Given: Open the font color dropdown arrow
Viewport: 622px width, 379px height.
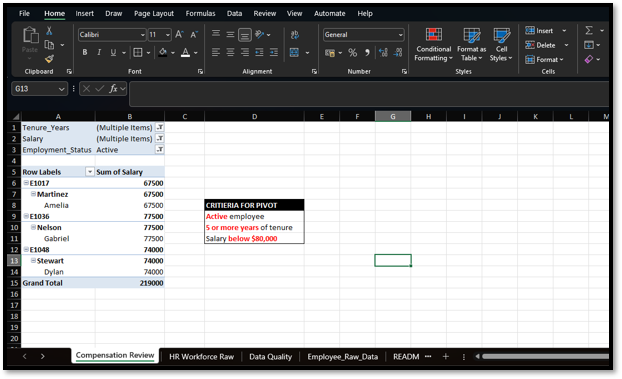Looking at the screenshot, I should [196, 53].
